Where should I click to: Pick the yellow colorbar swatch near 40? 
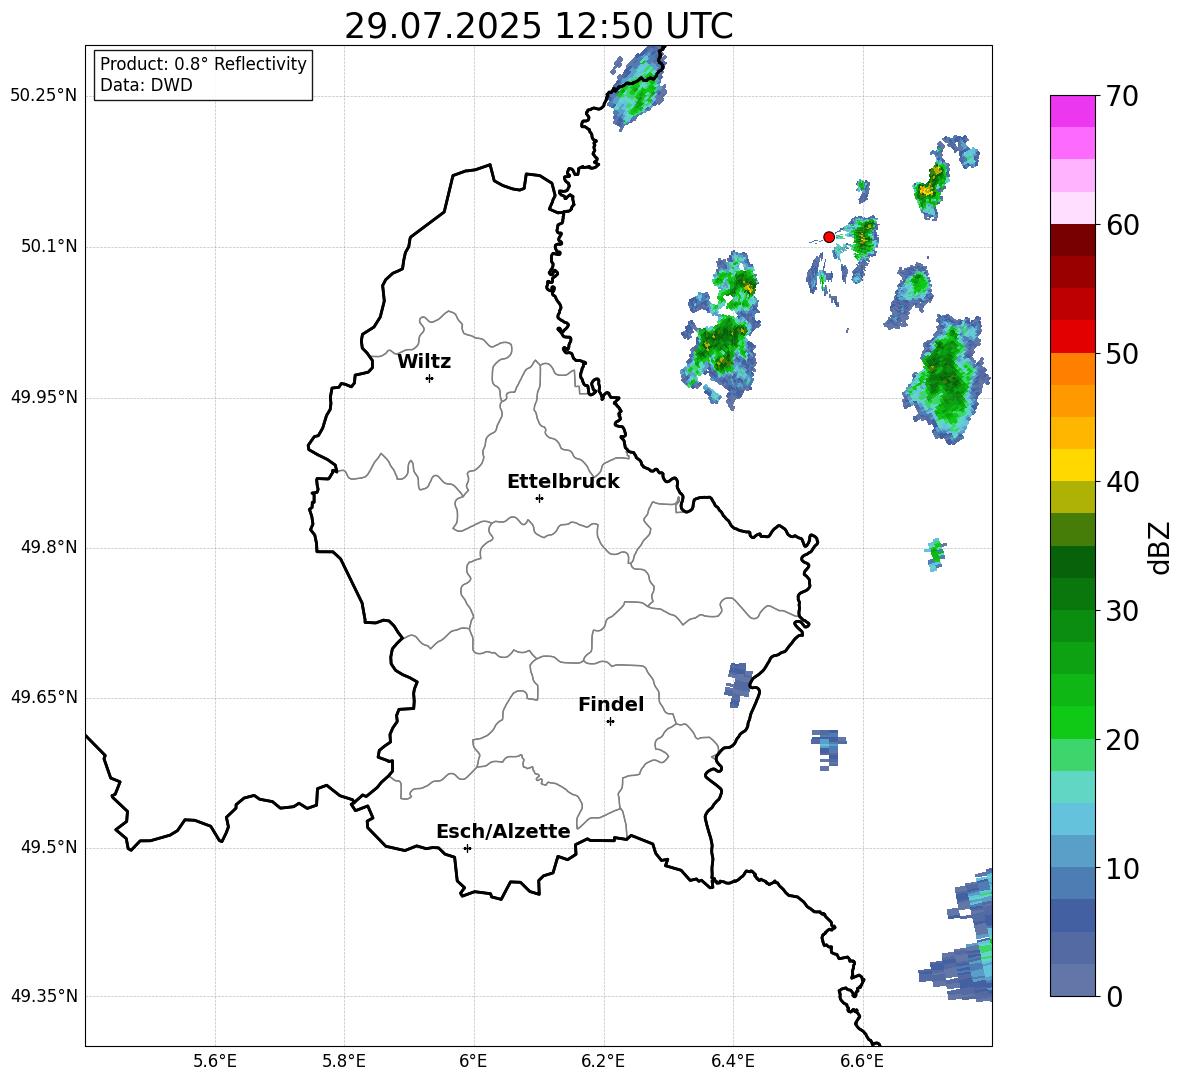click(1072, 465)
